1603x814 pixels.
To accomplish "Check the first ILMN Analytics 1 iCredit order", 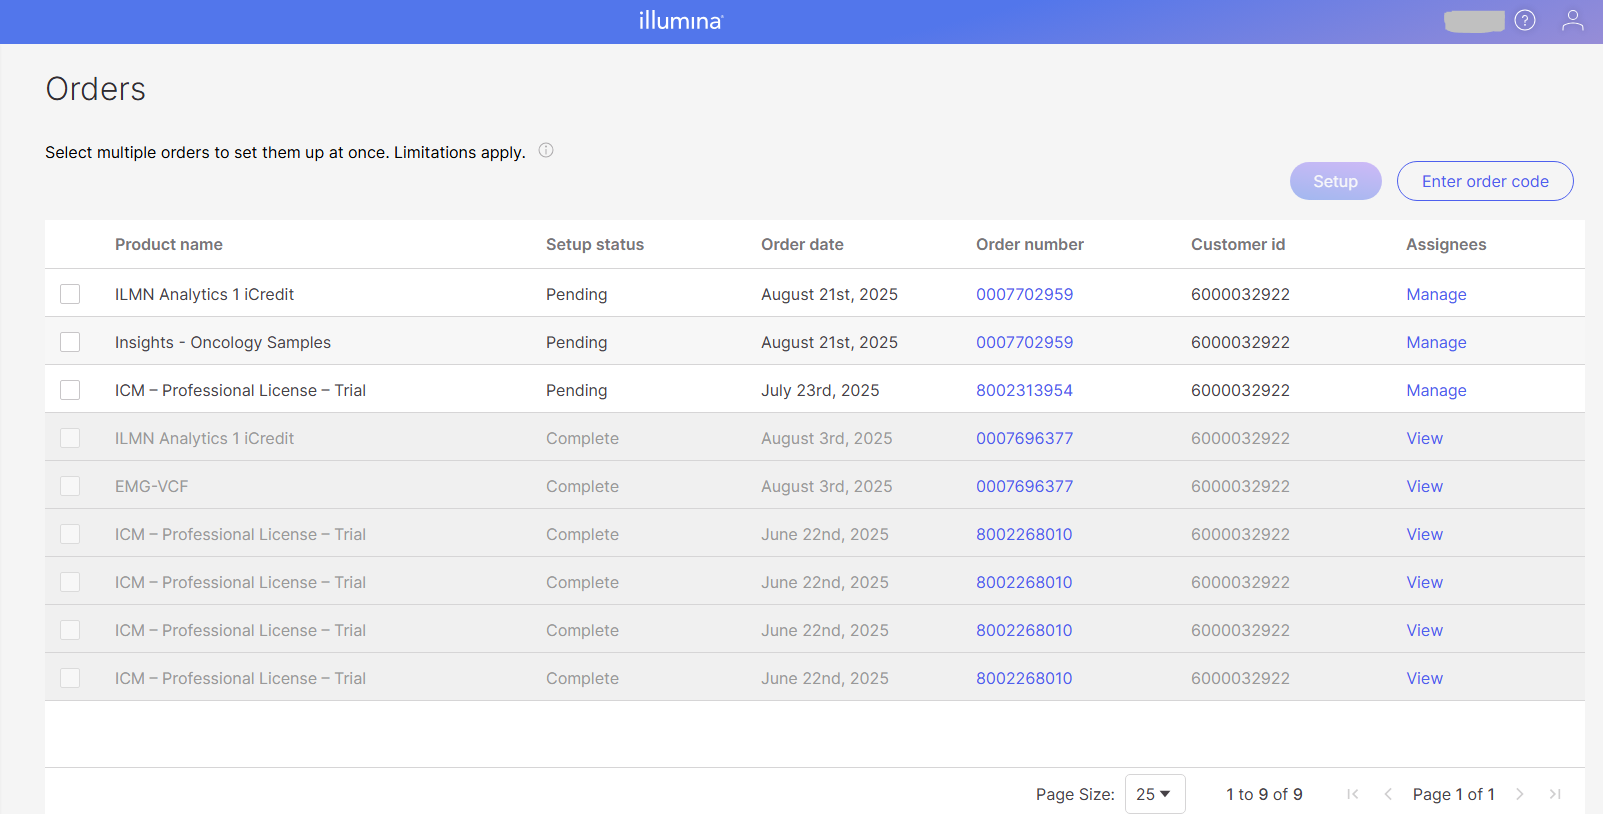I will click(70, 294).
